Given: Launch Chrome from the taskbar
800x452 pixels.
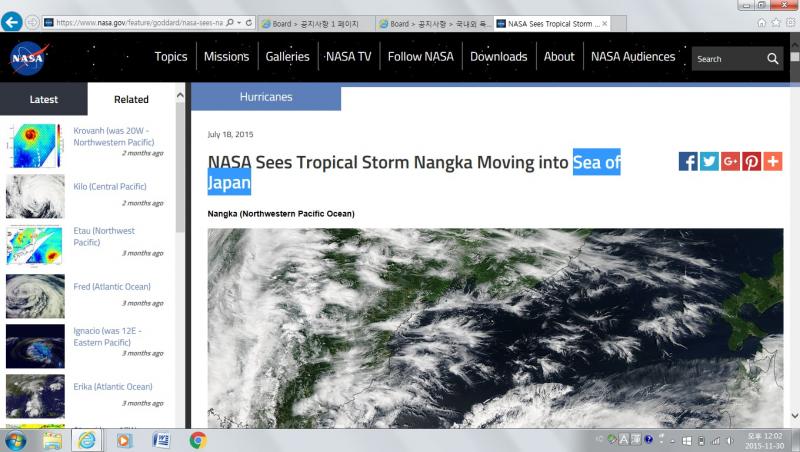Looking at the screenshot, I should click(198, 440).
